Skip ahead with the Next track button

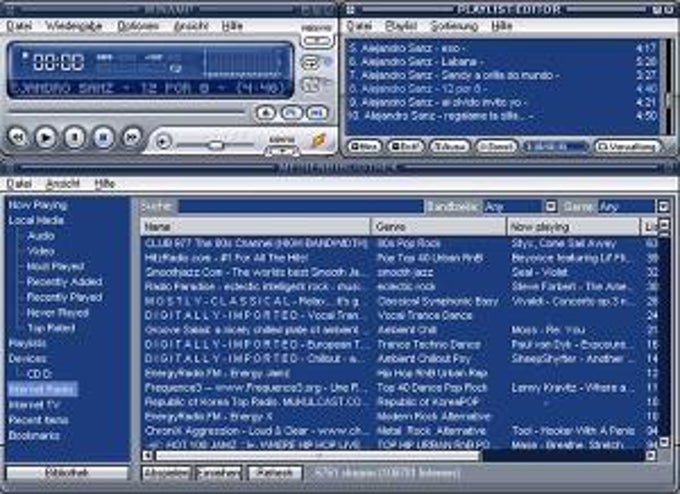tap(132, 137)
